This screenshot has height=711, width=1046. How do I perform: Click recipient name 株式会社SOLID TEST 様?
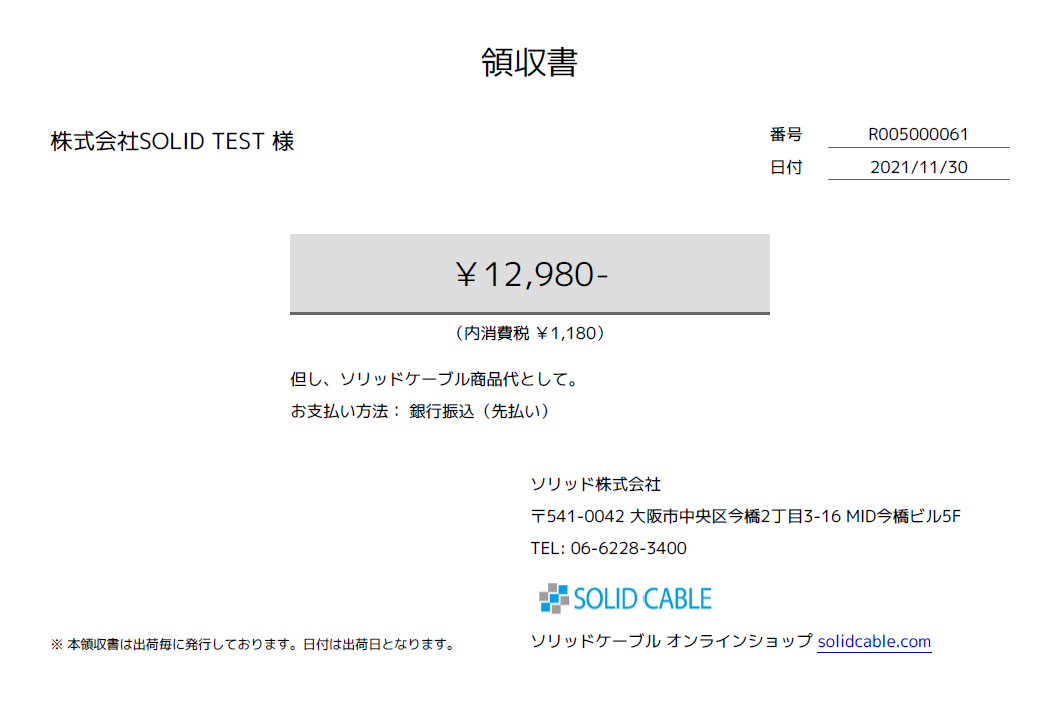(x=172, y=141)
